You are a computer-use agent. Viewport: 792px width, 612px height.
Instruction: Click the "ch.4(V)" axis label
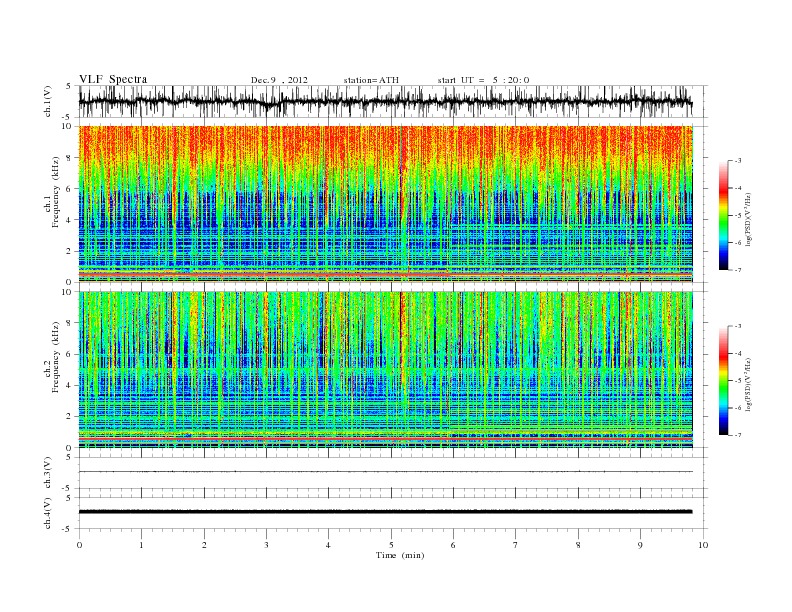tap(48, 513)
